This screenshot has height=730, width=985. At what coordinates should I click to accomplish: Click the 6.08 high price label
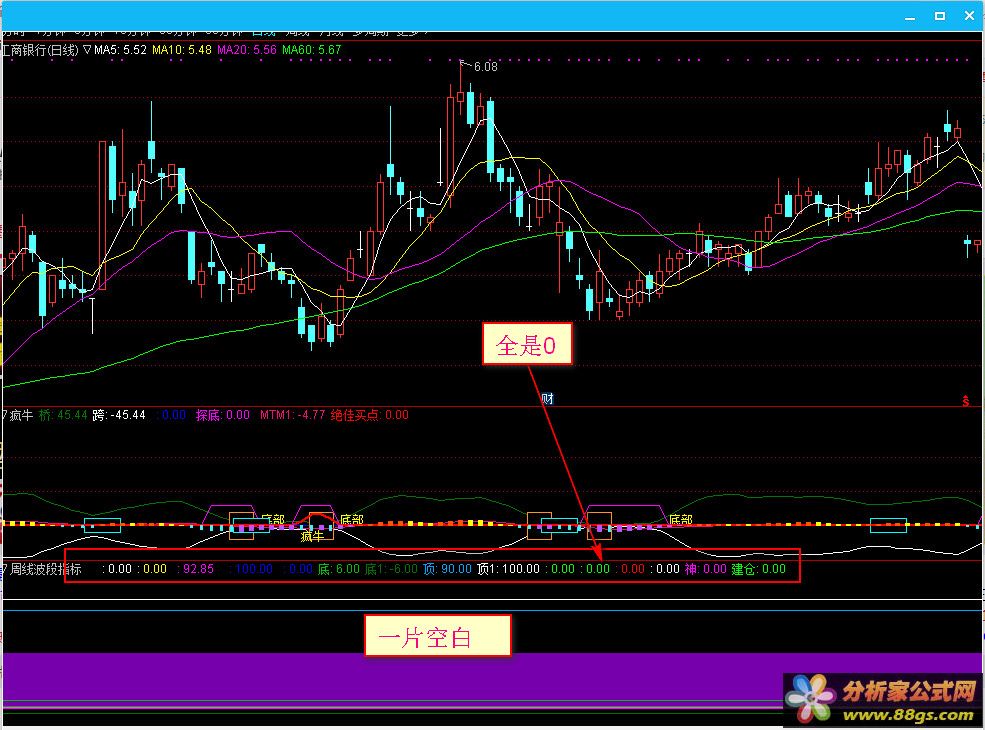pyautogui.click(x=486, y=67)
